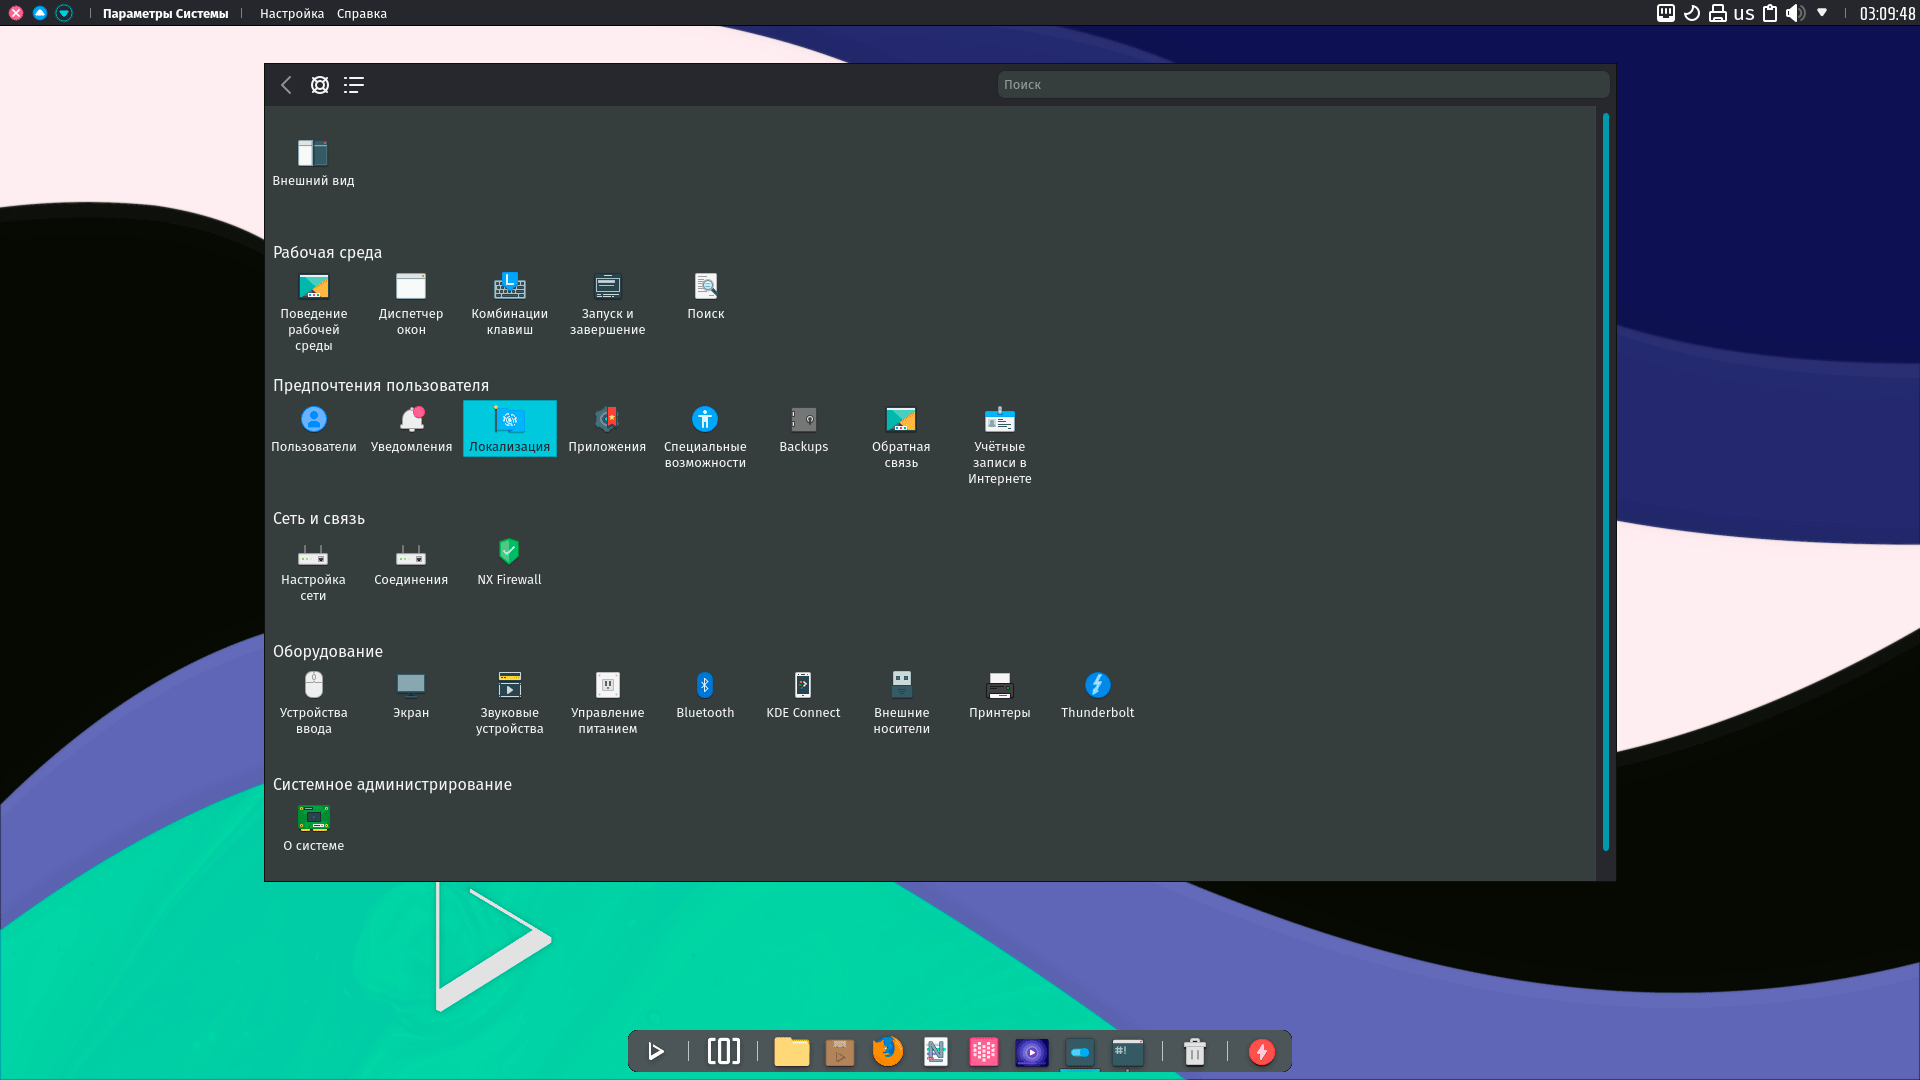Launch Firefox from the dock
Screen dimensions: 1920x1080
click(887, 1051)
